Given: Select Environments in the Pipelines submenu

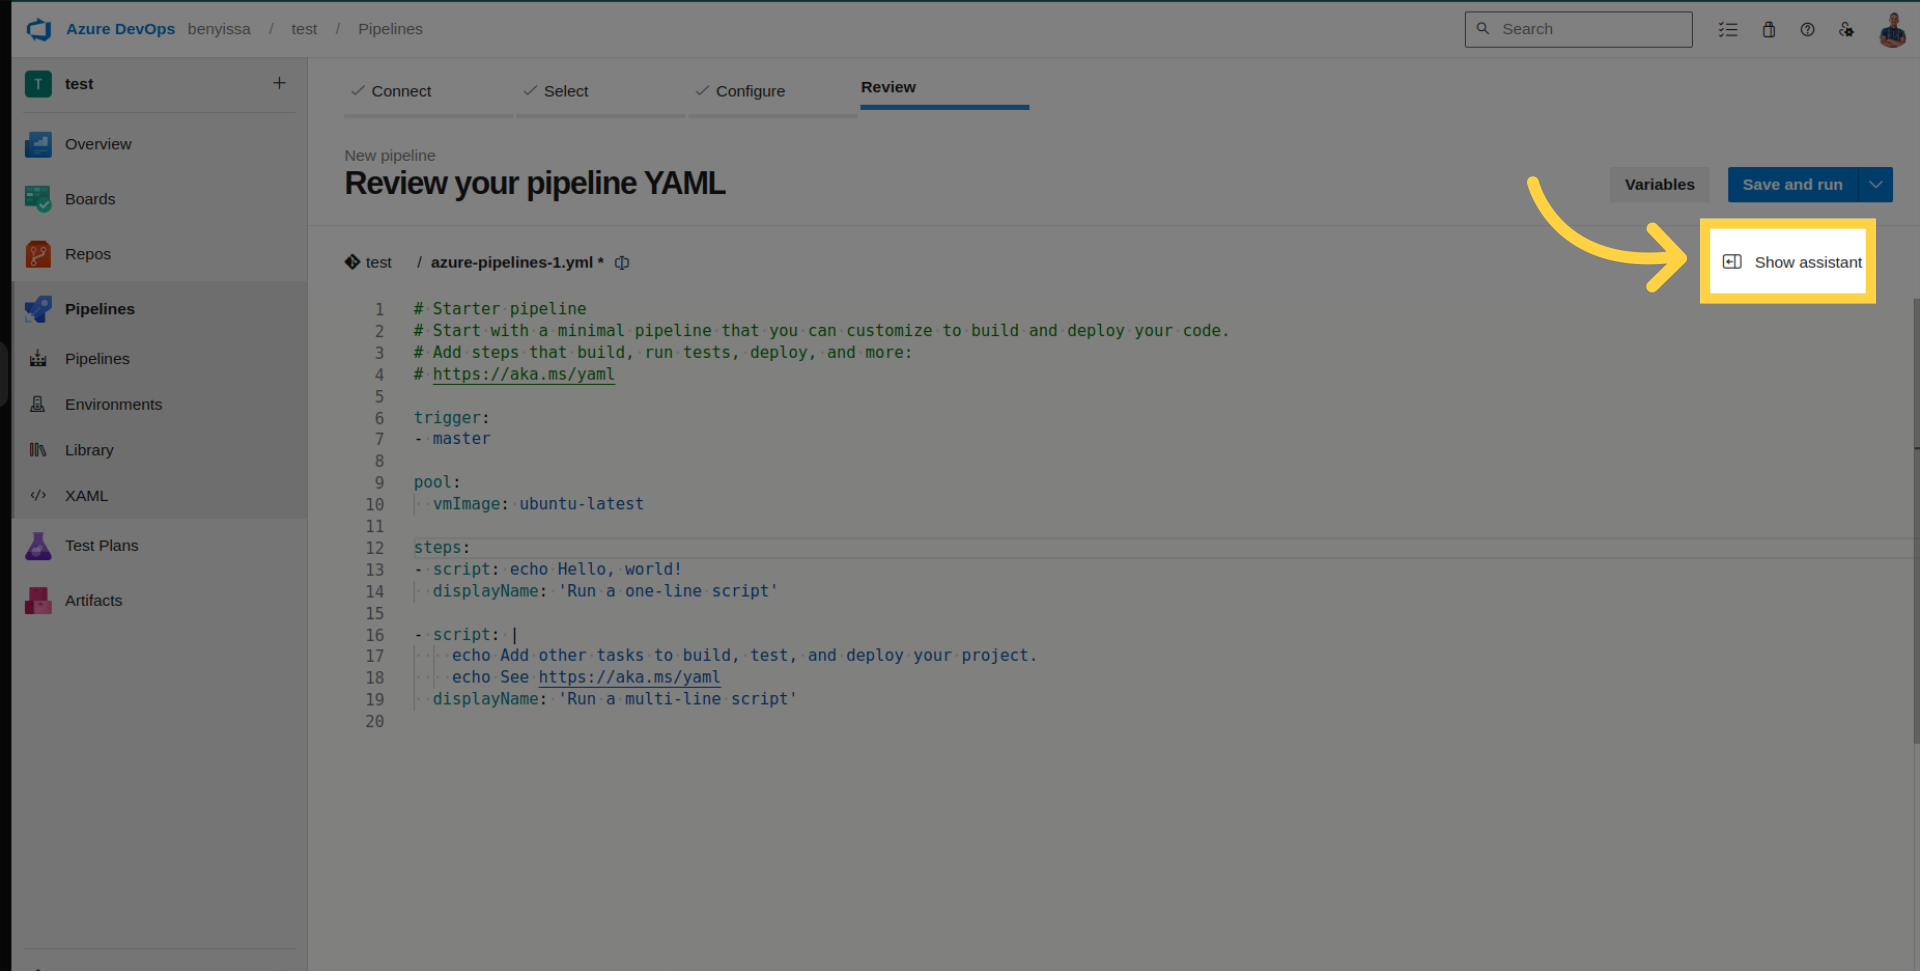Looking at the screenshot, I should [x=113, y=405].
